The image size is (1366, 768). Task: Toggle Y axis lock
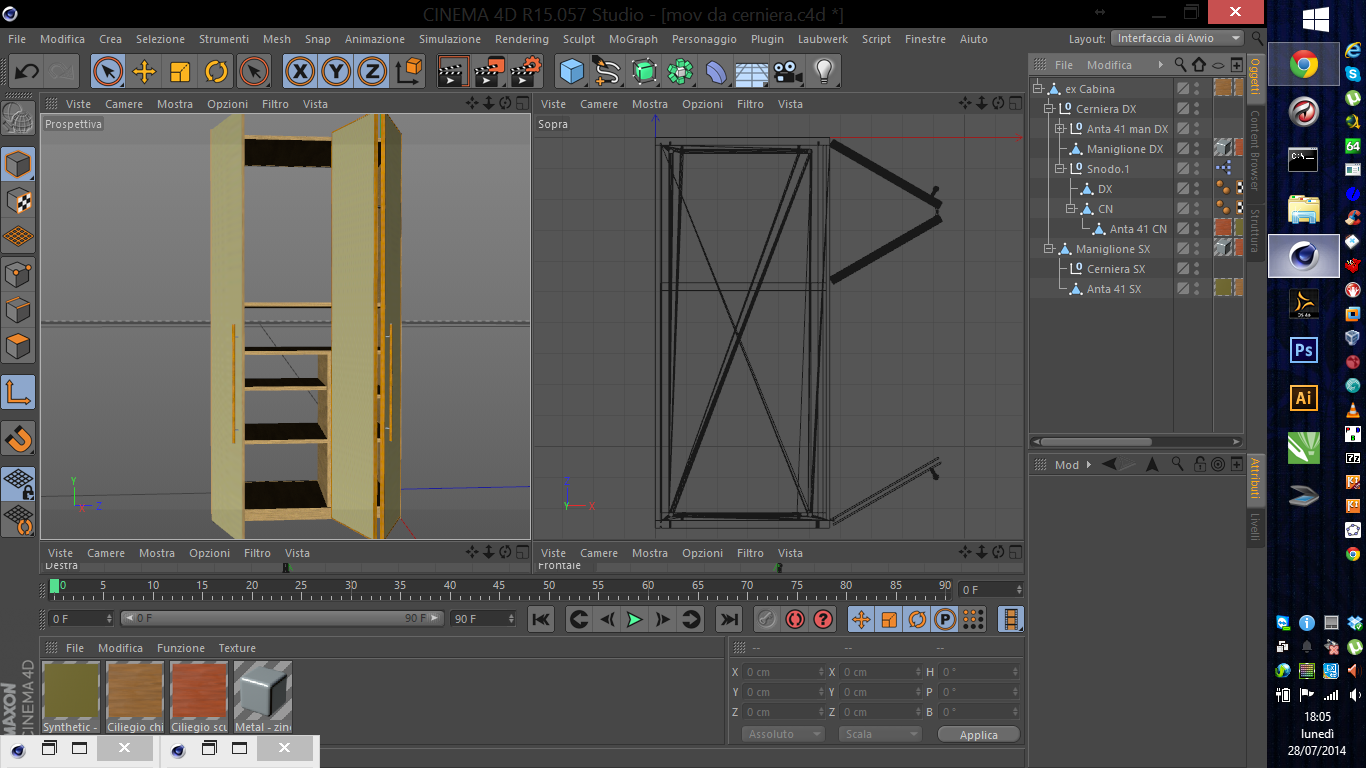[x=336, y=71]
